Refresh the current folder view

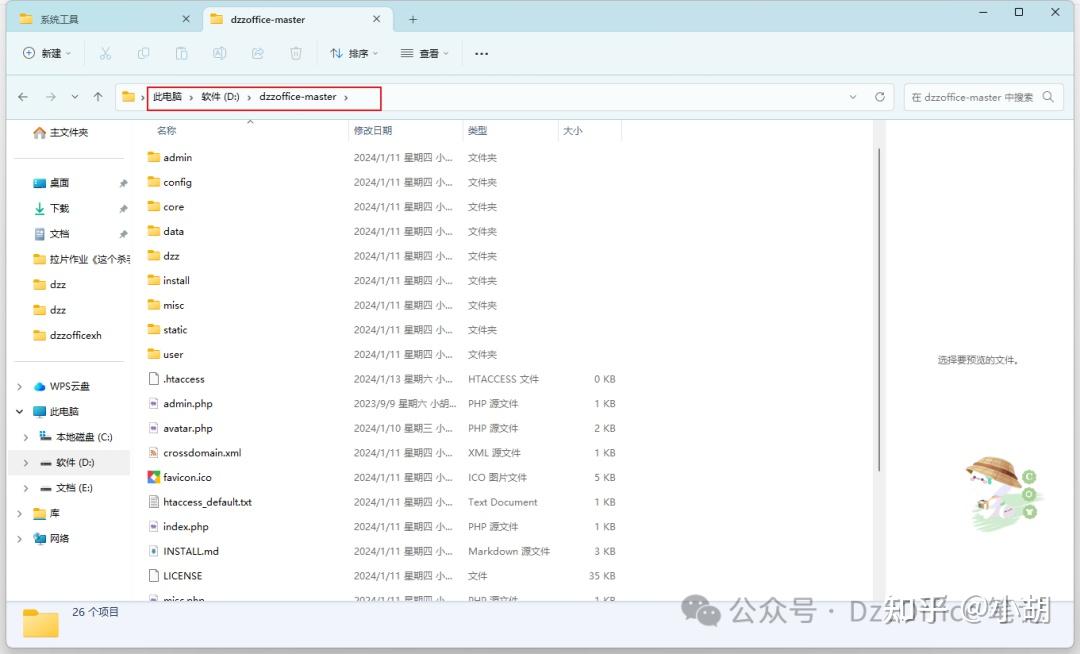pos(879,97)
